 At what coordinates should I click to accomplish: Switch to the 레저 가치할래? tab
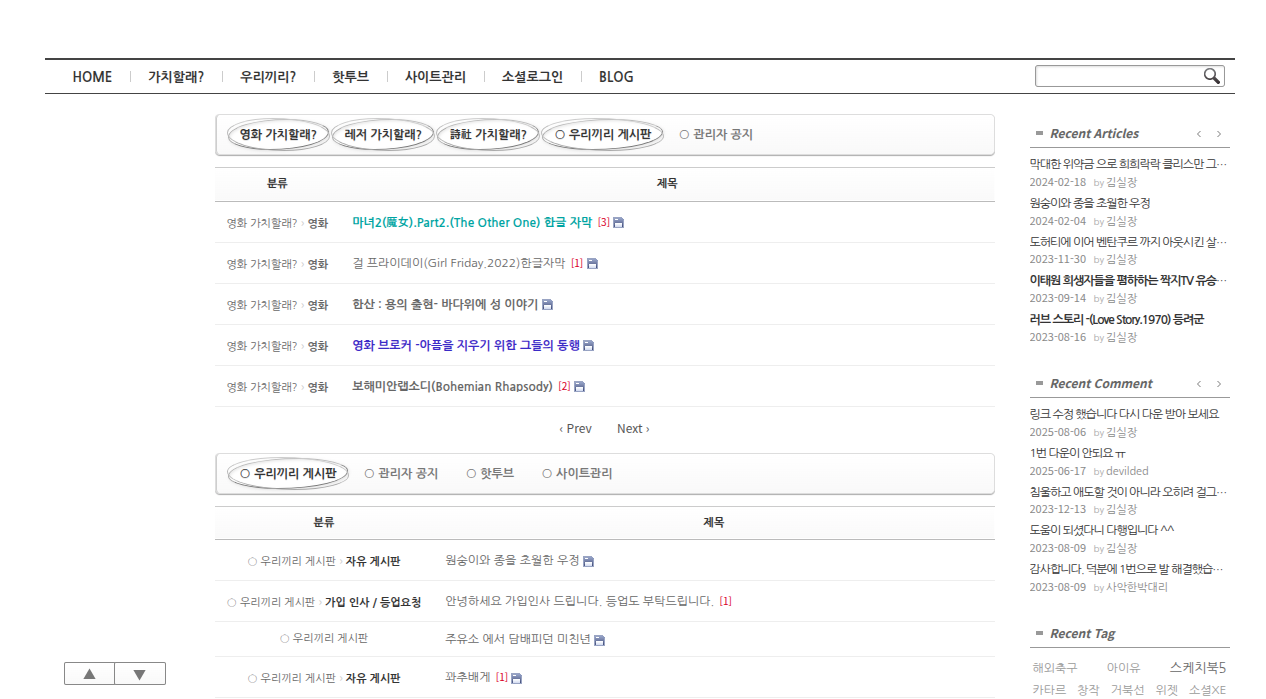[382, 134]
